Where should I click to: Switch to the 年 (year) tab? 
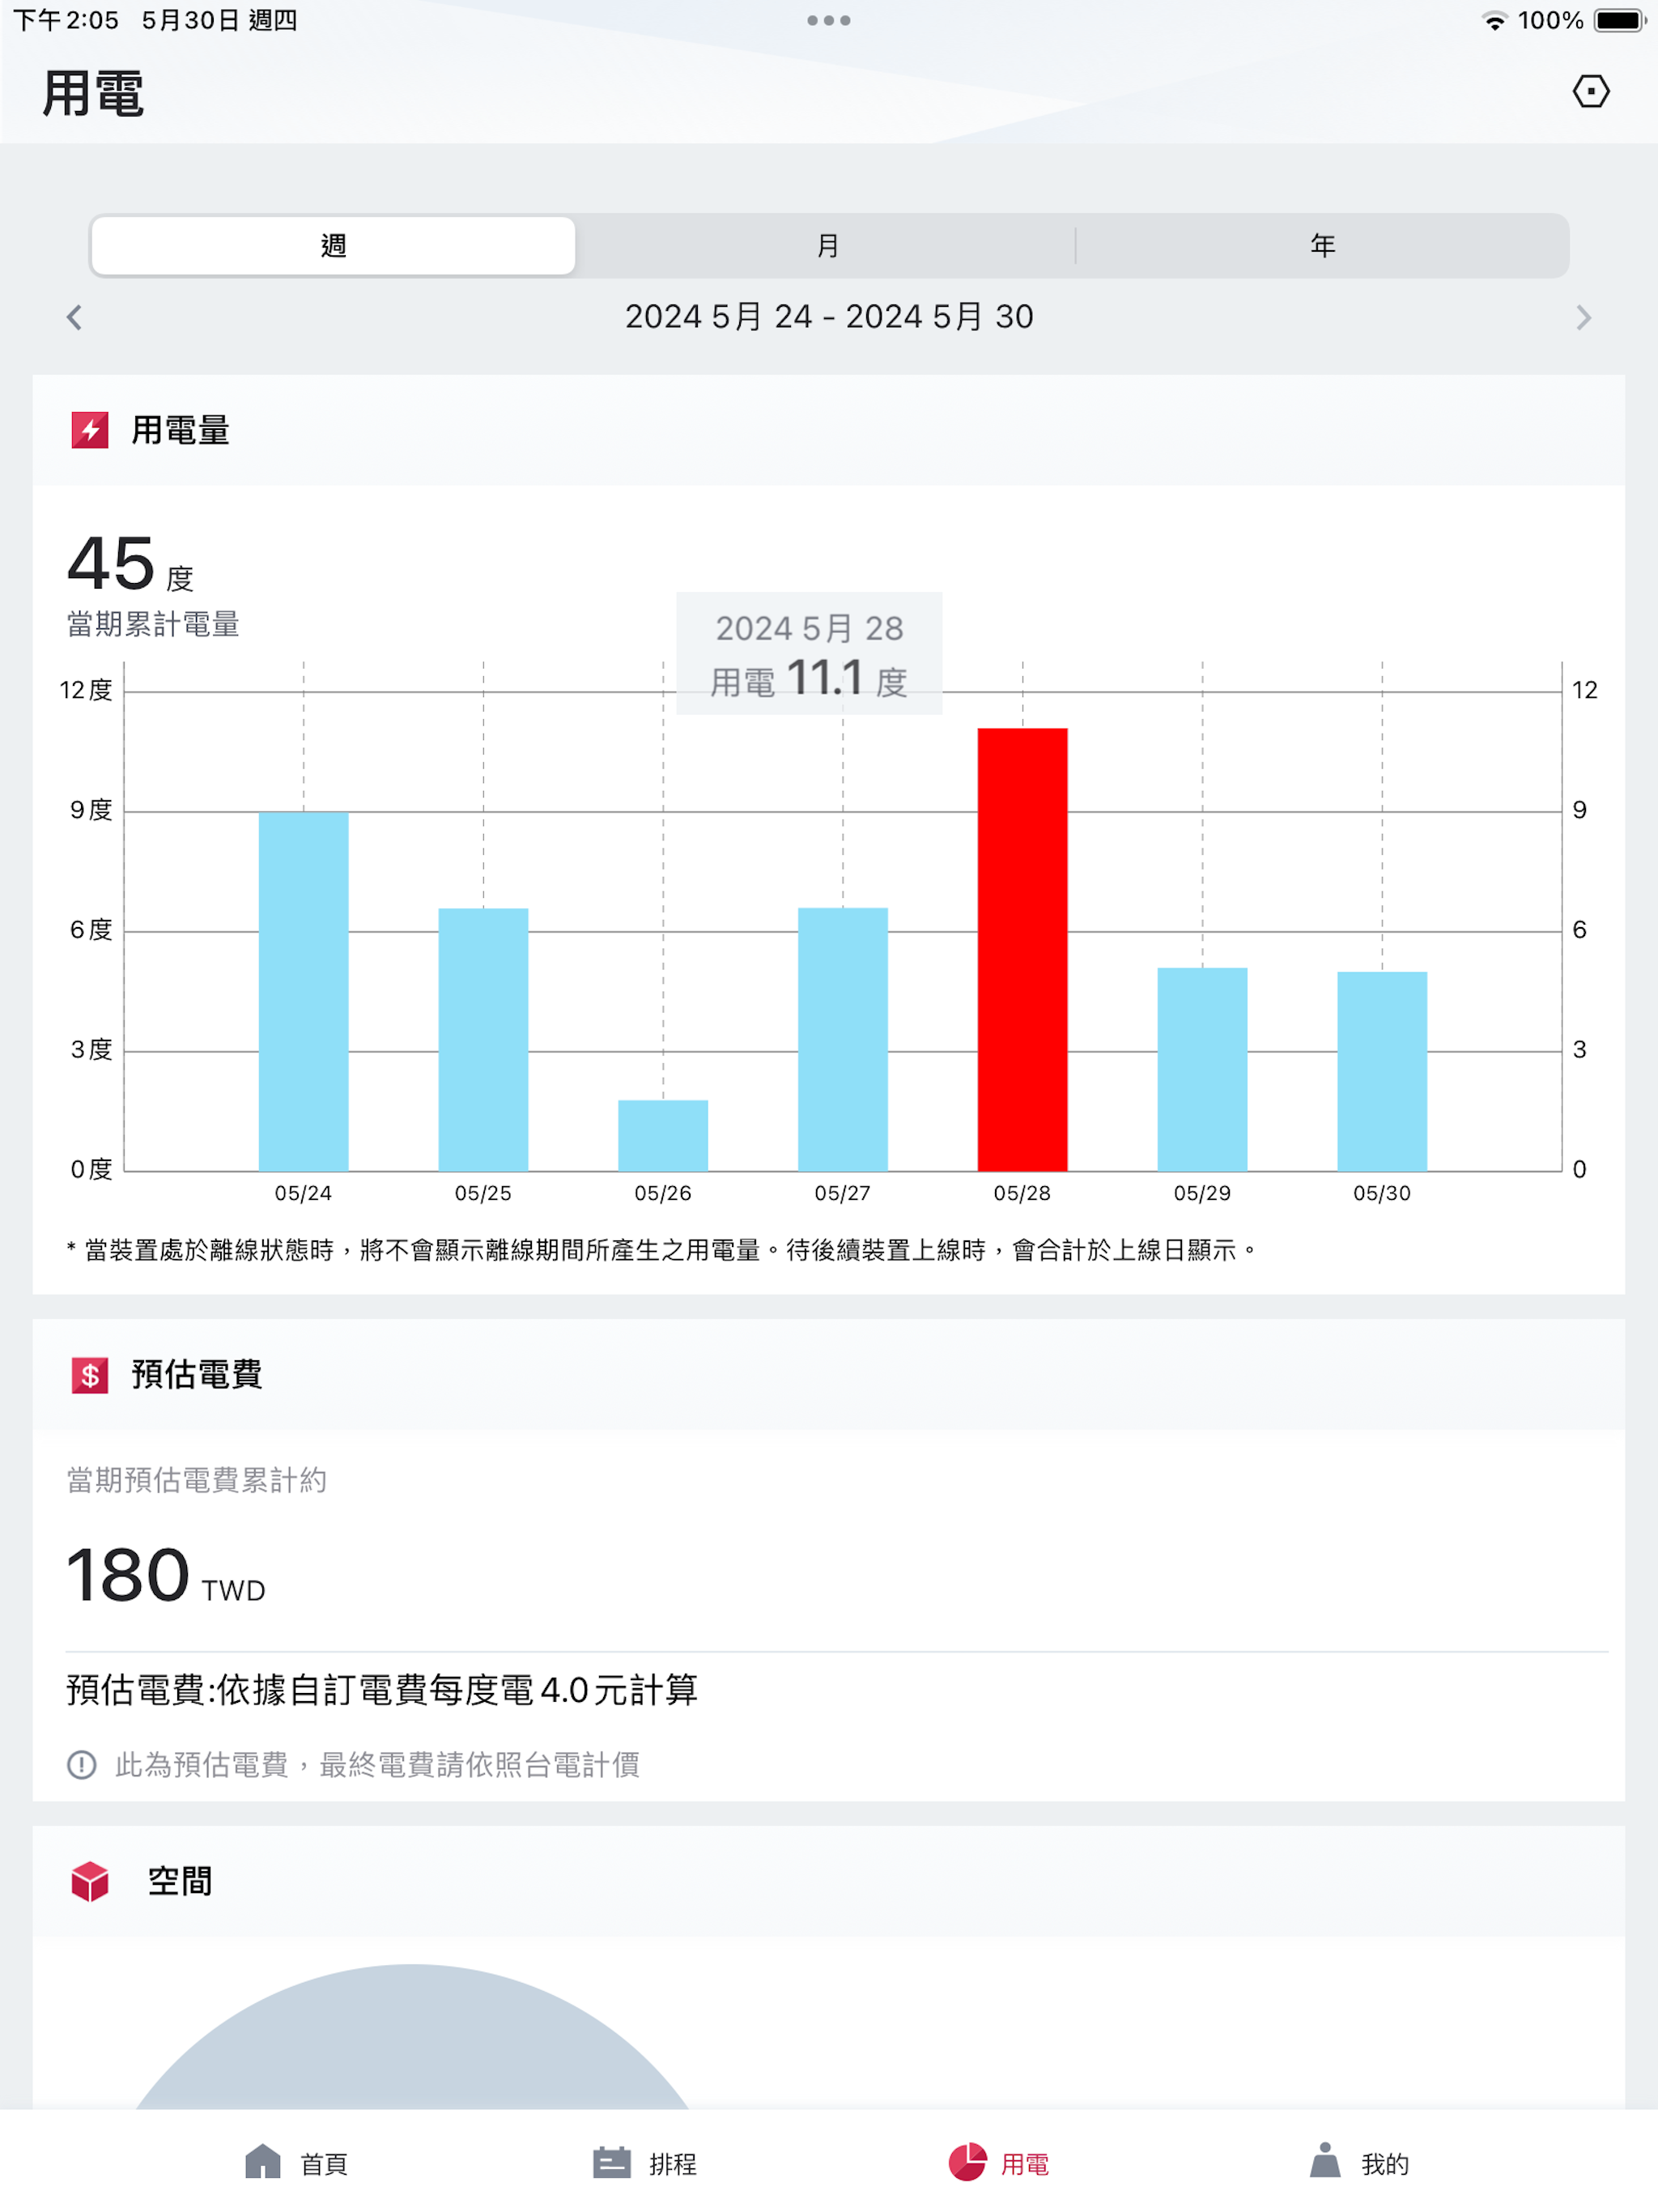tap(1322, 245)
